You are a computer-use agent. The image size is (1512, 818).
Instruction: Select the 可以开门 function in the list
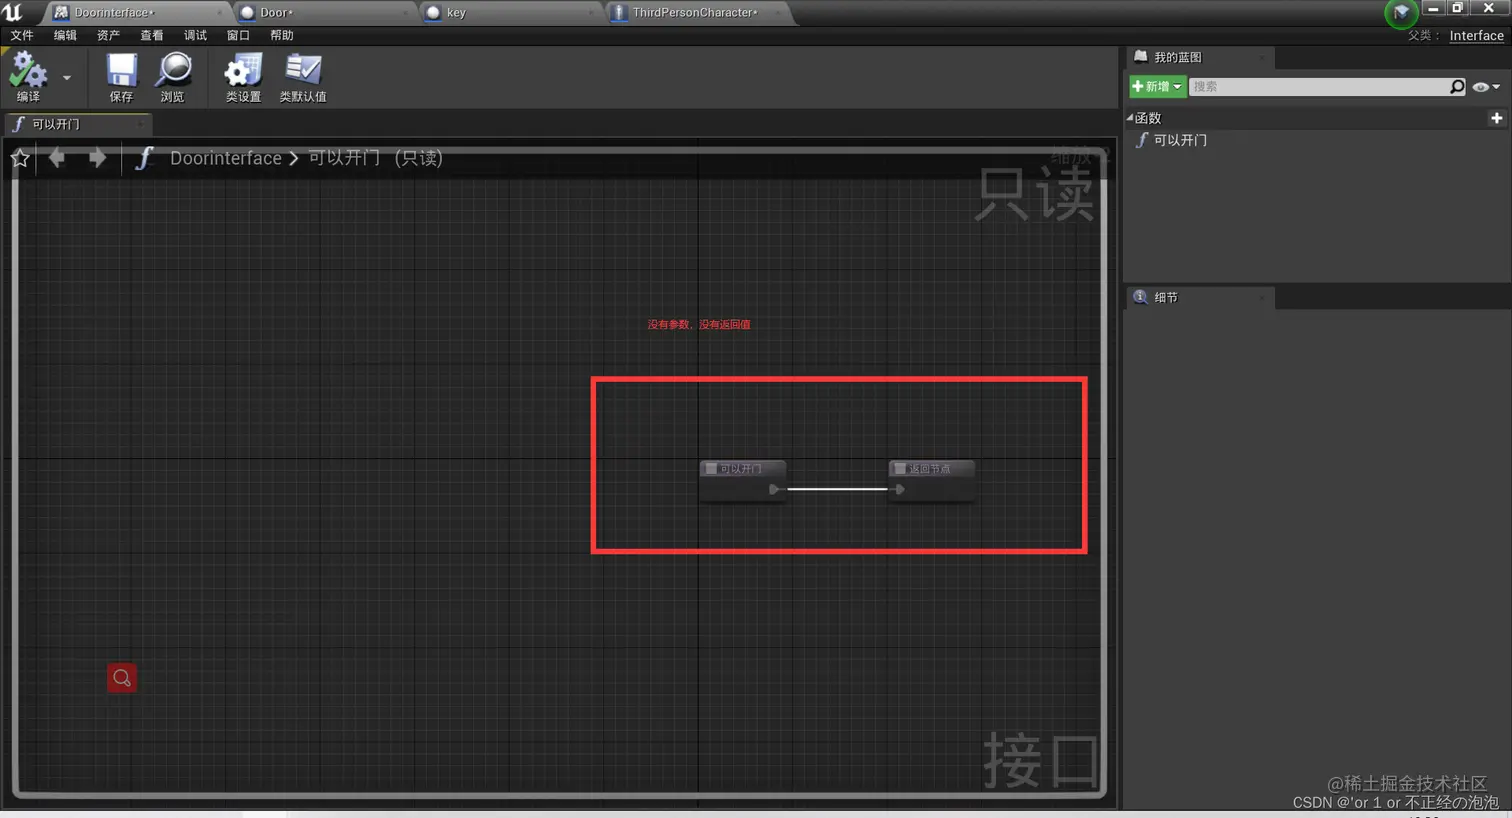(x=1180, y=140)
